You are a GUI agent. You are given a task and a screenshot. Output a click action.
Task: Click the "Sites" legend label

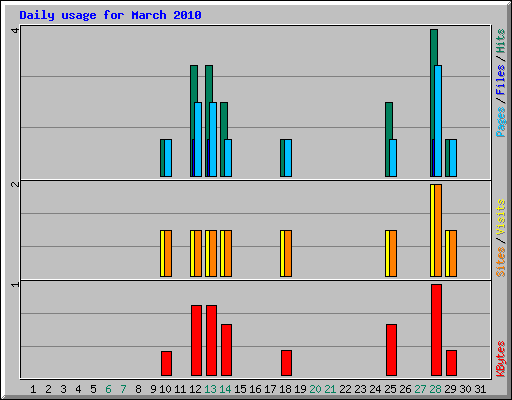click(x=501, y=262)
